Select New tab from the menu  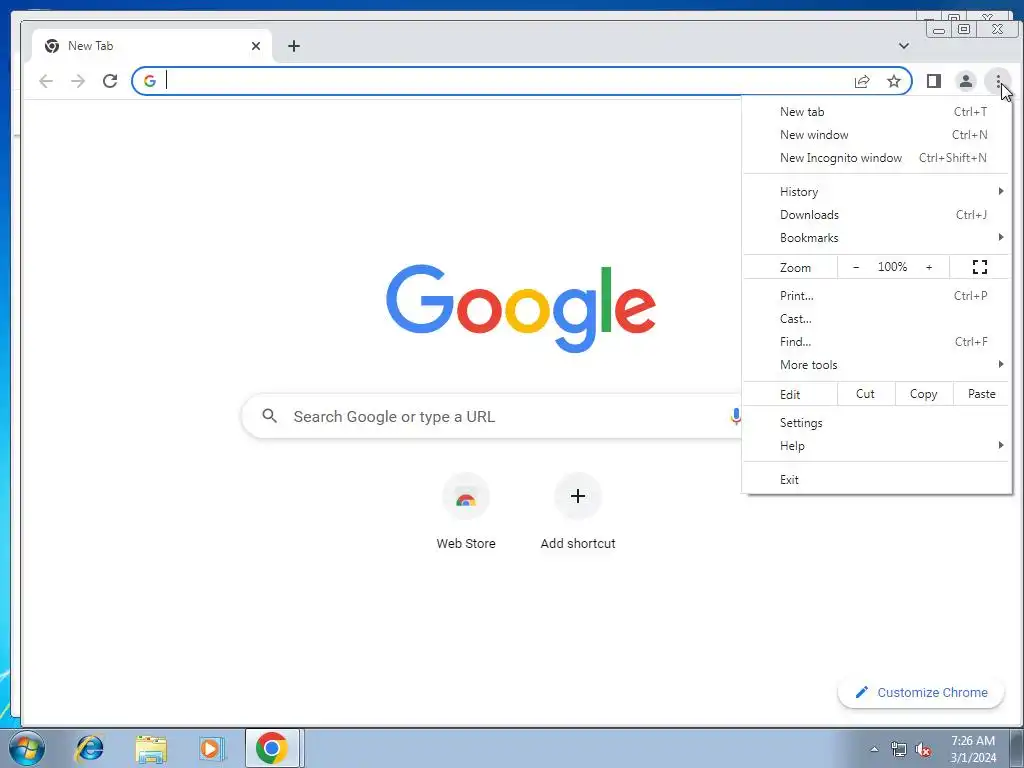pyautogui.click(x=877, y=112)
